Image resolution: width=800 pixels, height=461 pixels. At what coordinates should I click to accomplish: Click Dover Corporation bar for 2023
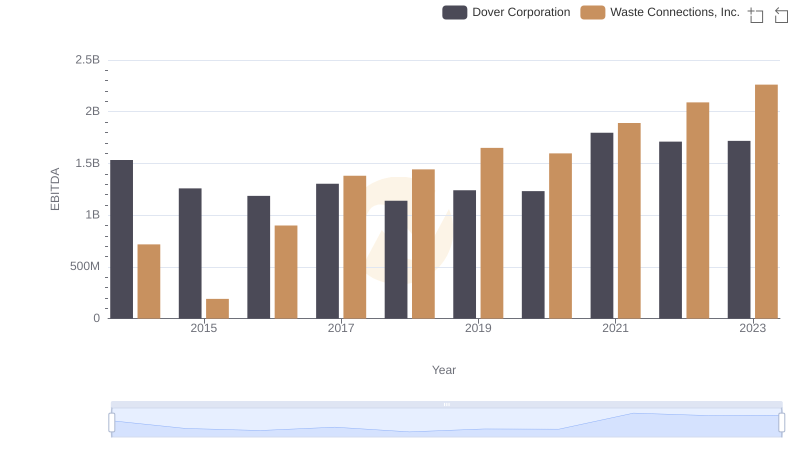[739, 229]
